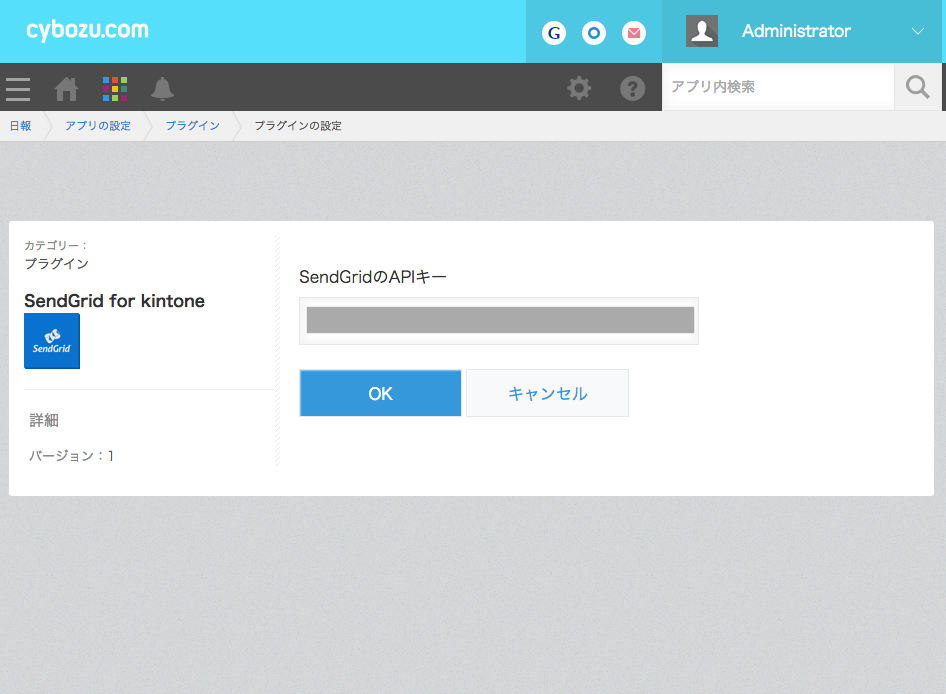Open the pink mail service icon
Image resolution: width=946 pixels, height=694 pixels.
coord(634,33)
